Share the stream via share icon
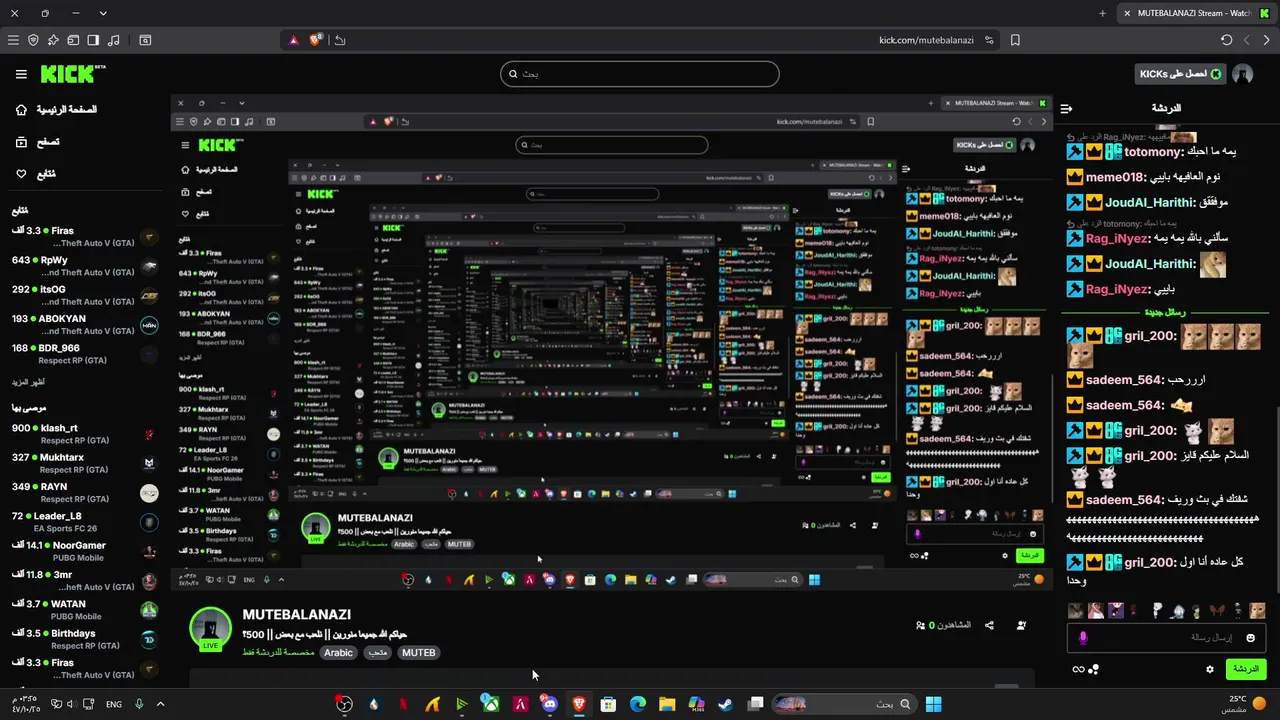 coord(989,625)
